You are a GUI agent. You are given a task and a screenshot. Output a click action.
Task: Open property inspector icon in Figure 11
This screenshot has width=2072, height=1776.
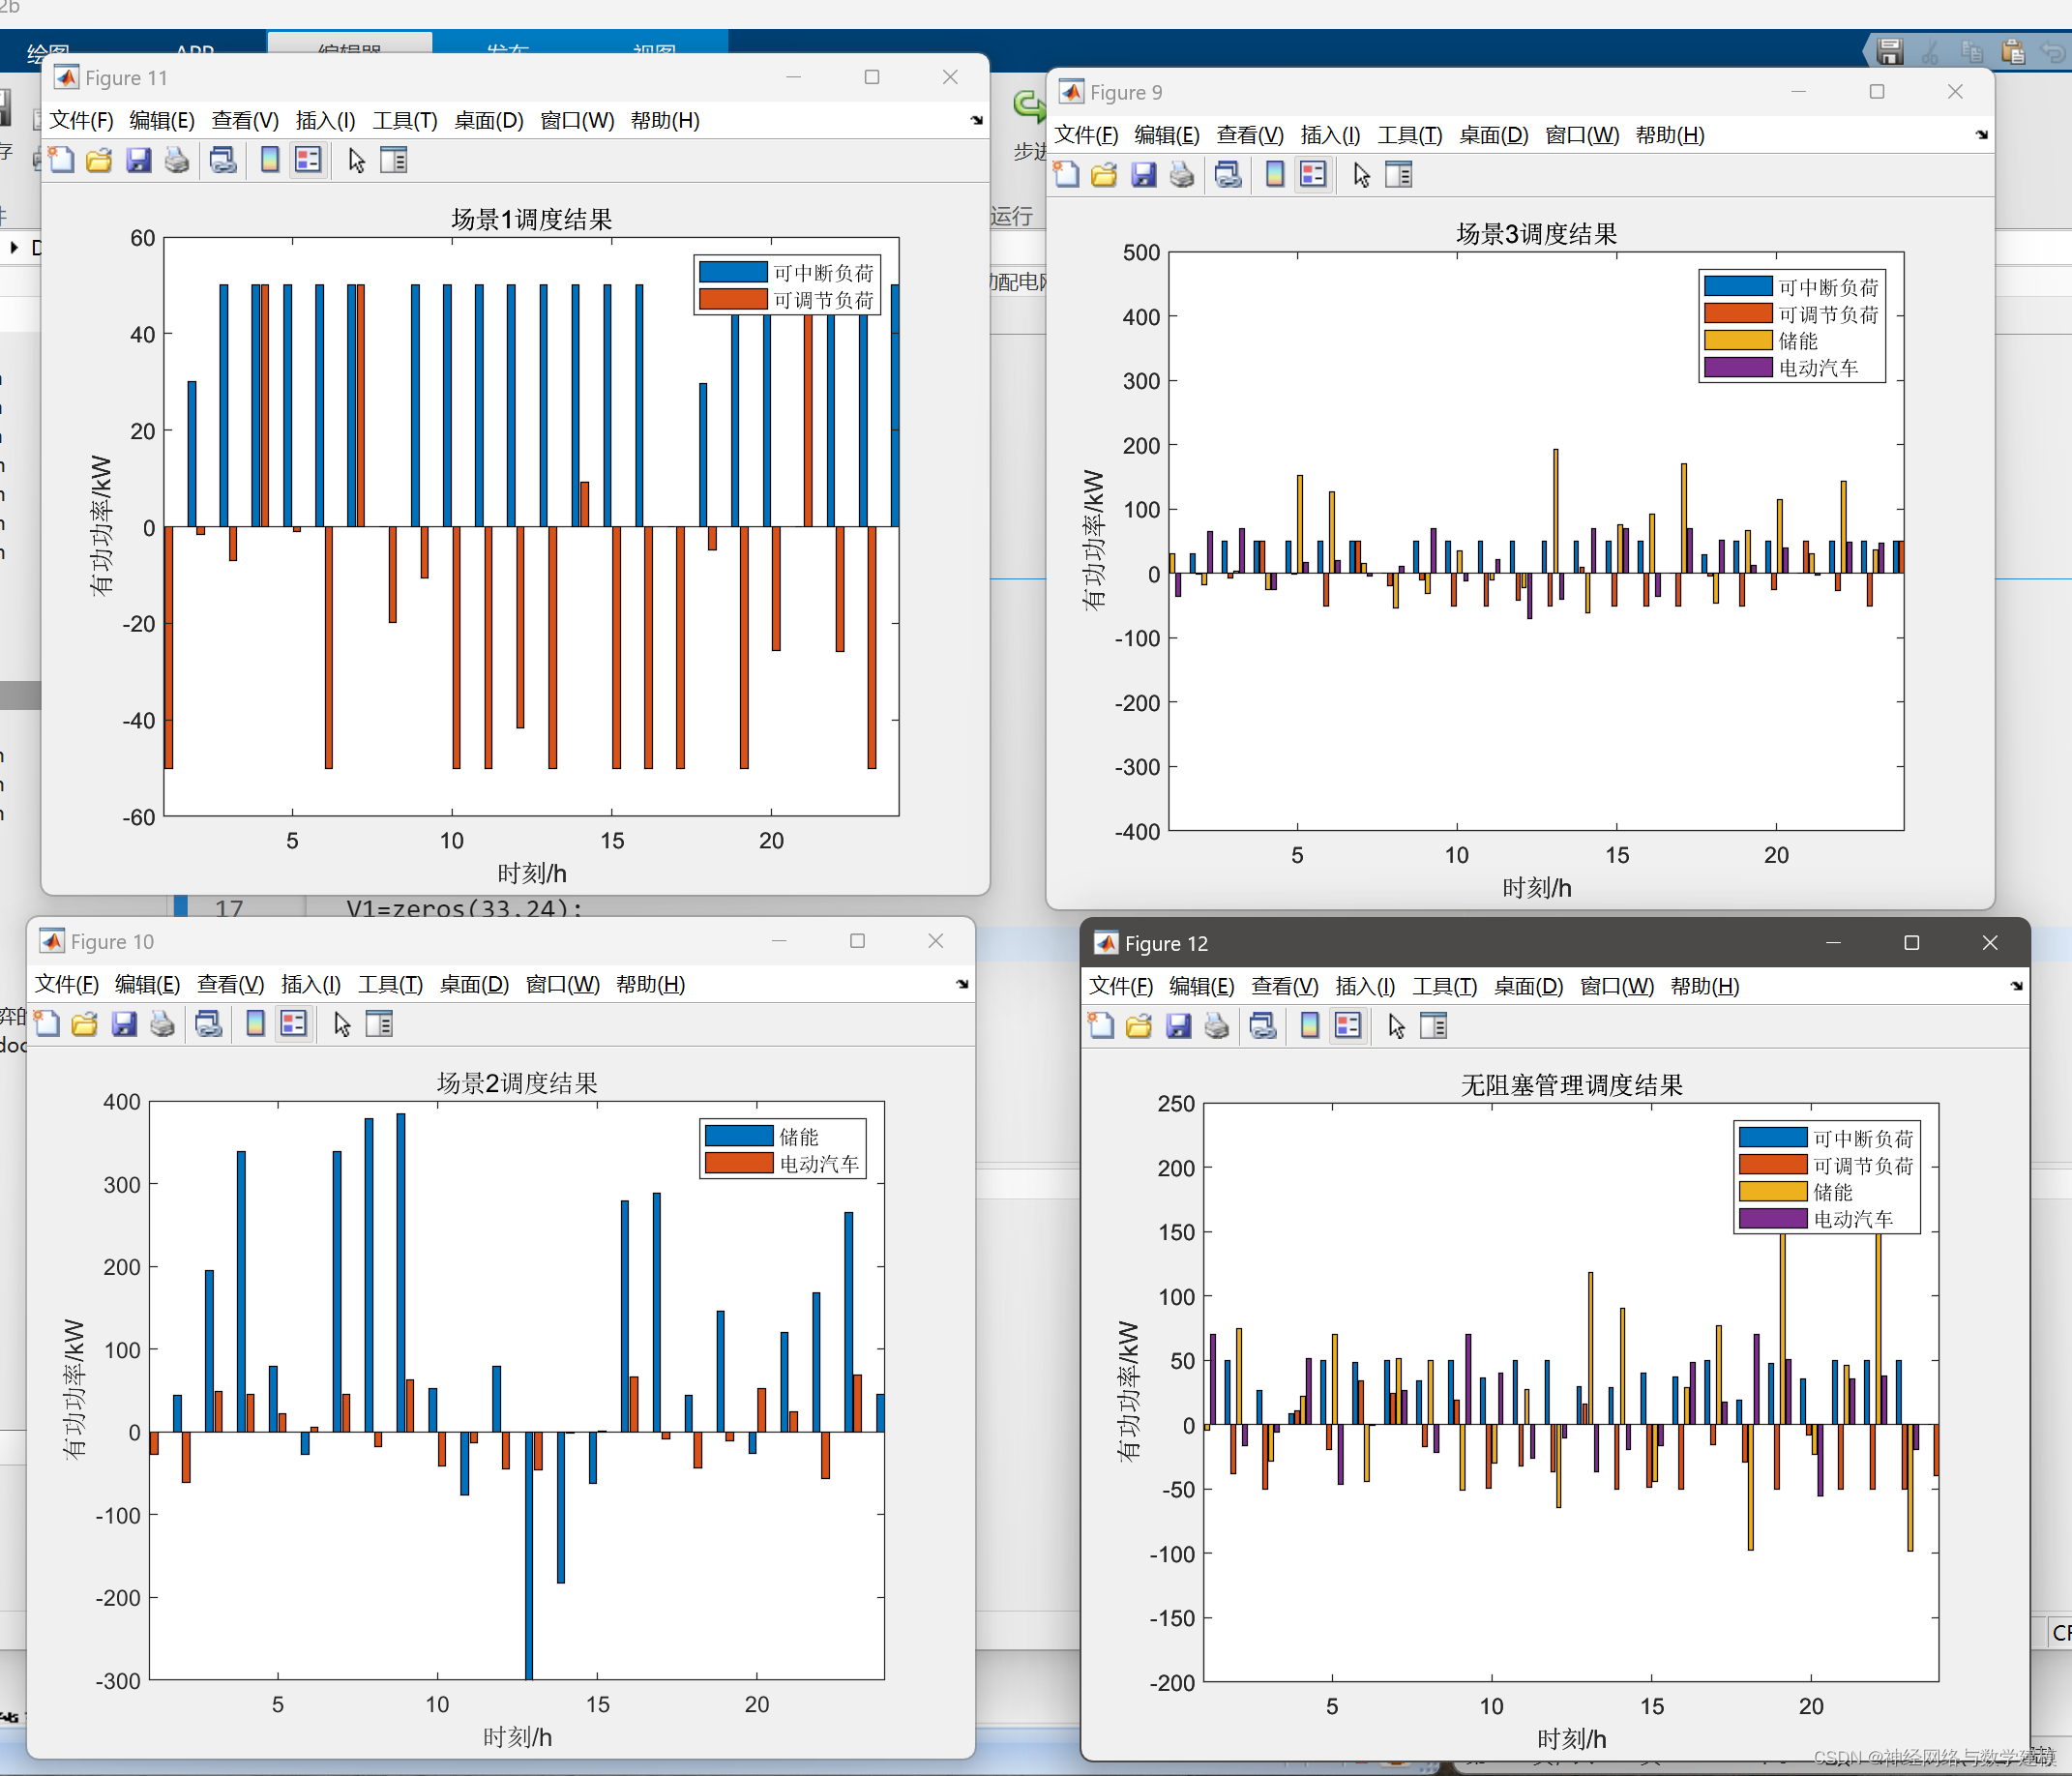coord(394,160)
